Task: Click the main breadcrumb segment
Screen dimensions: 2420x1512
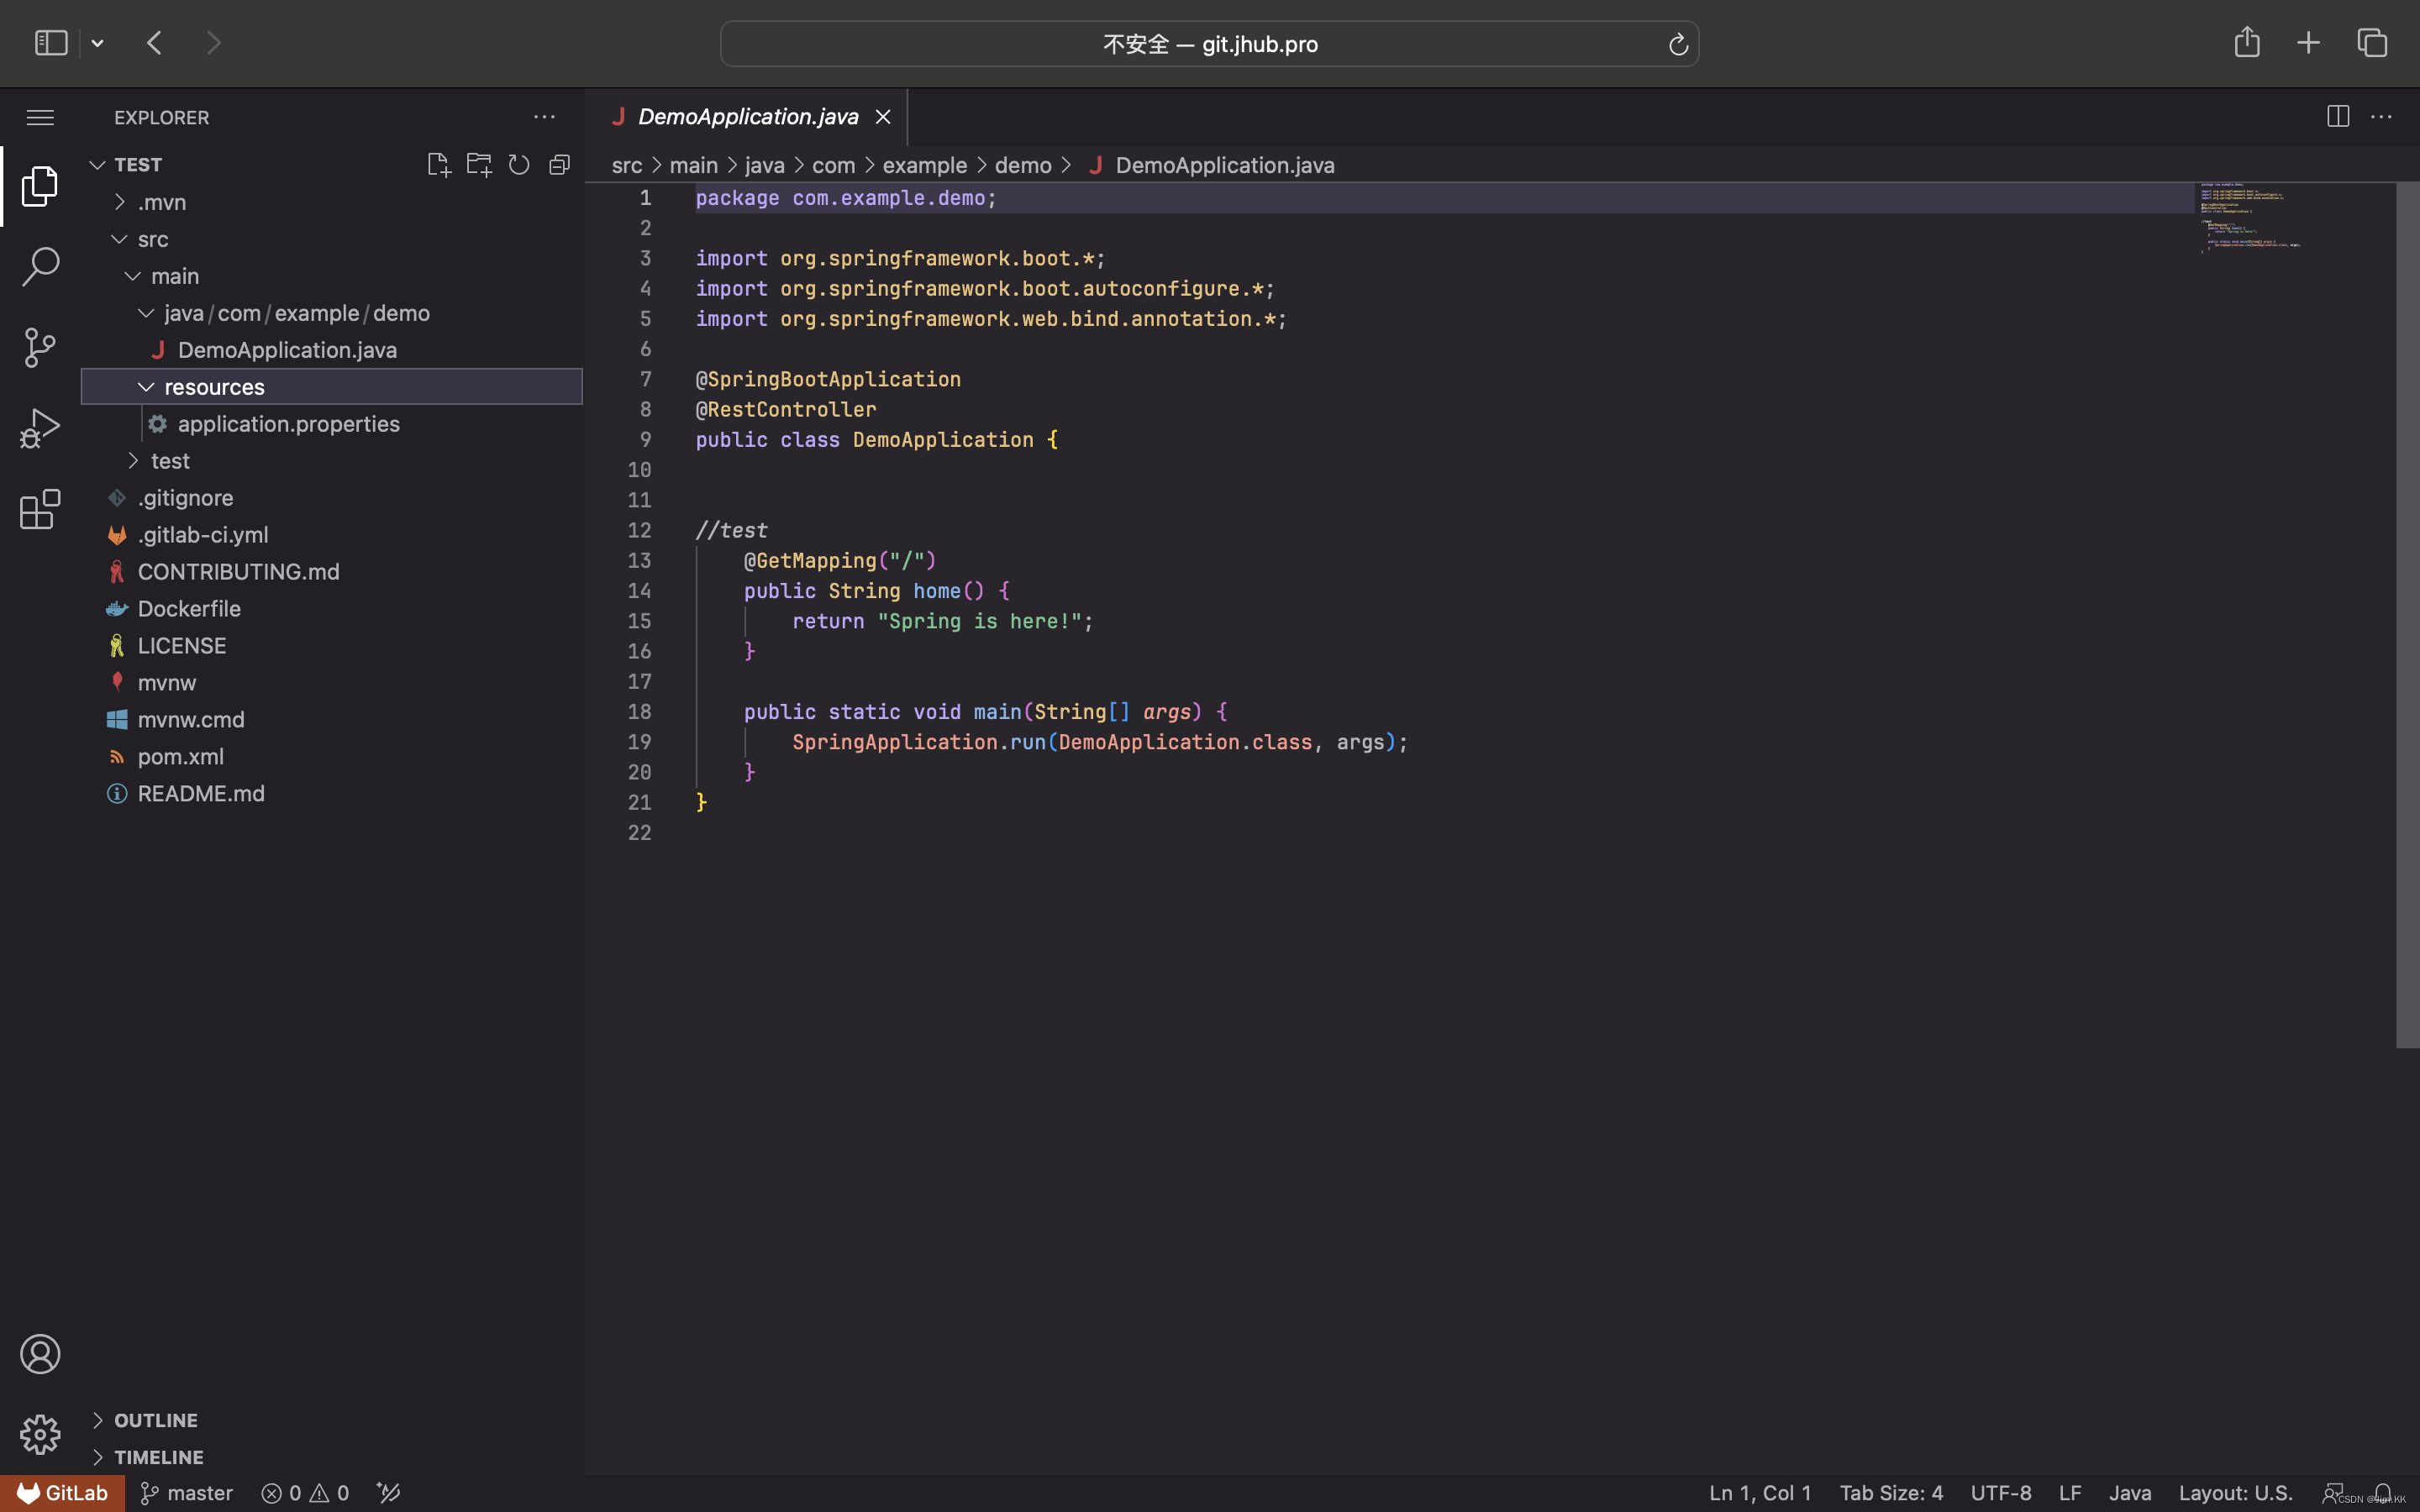Action: [694, 165]
